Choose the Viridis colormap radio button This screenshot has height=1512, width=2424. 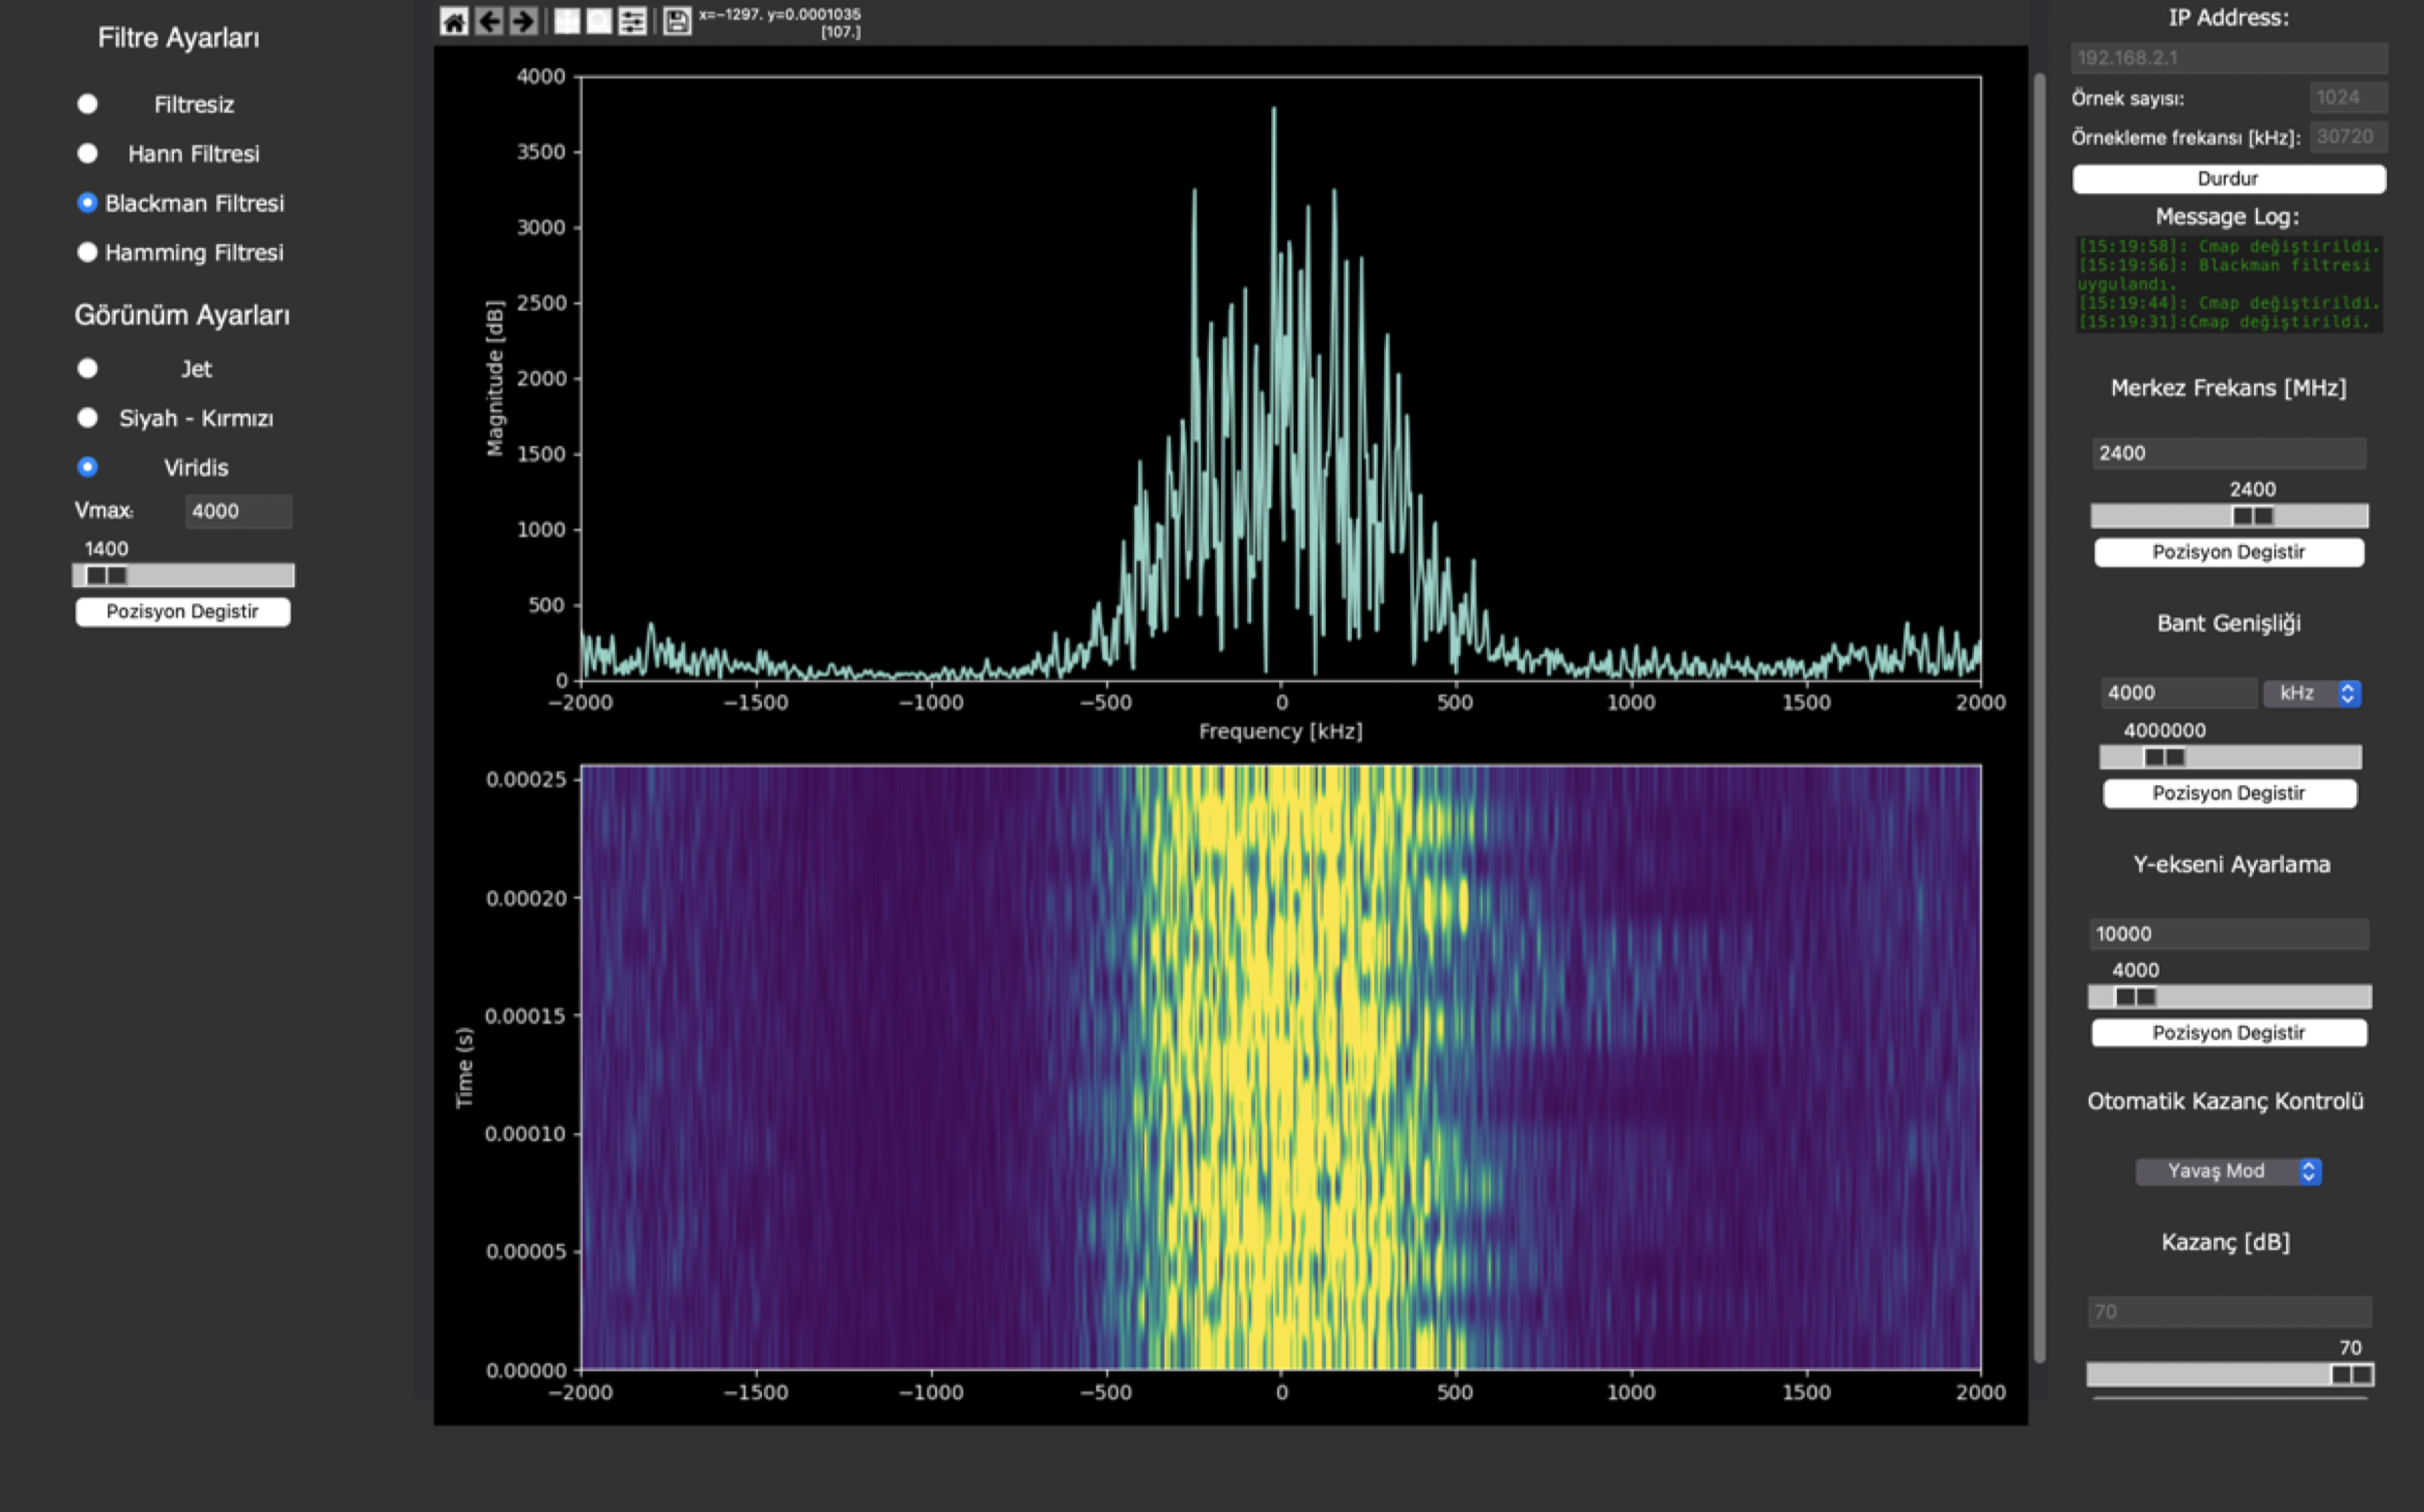(88, 467)
